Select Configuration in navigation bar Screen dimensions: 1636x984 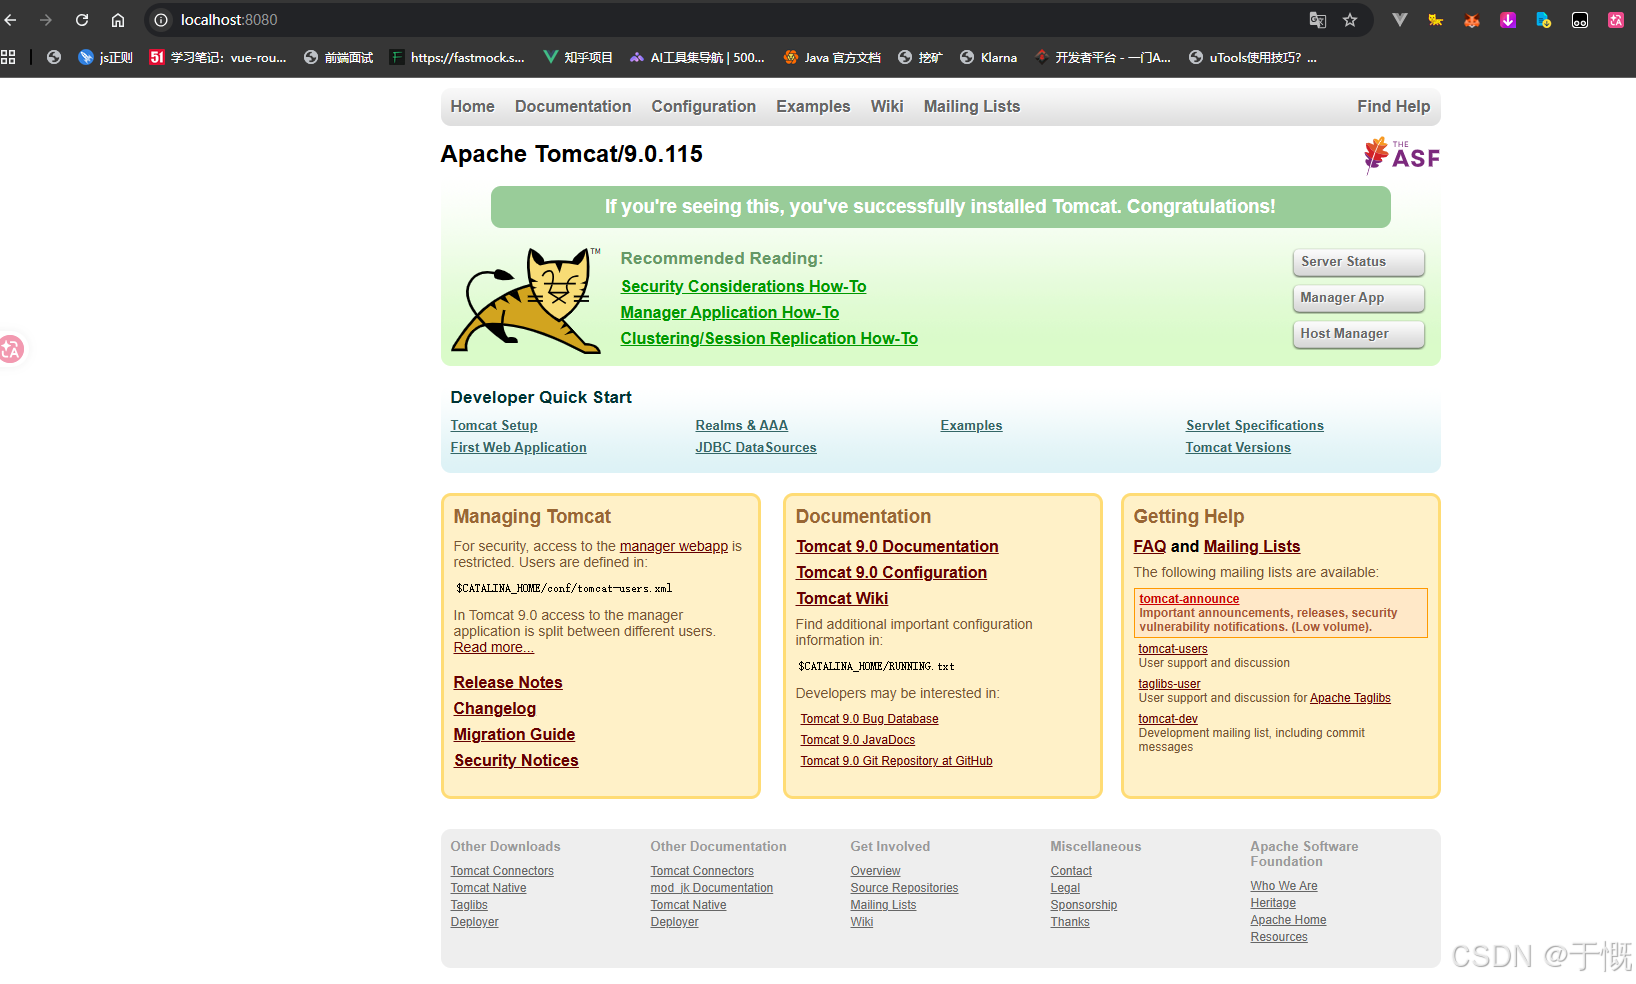click(704, 106)
